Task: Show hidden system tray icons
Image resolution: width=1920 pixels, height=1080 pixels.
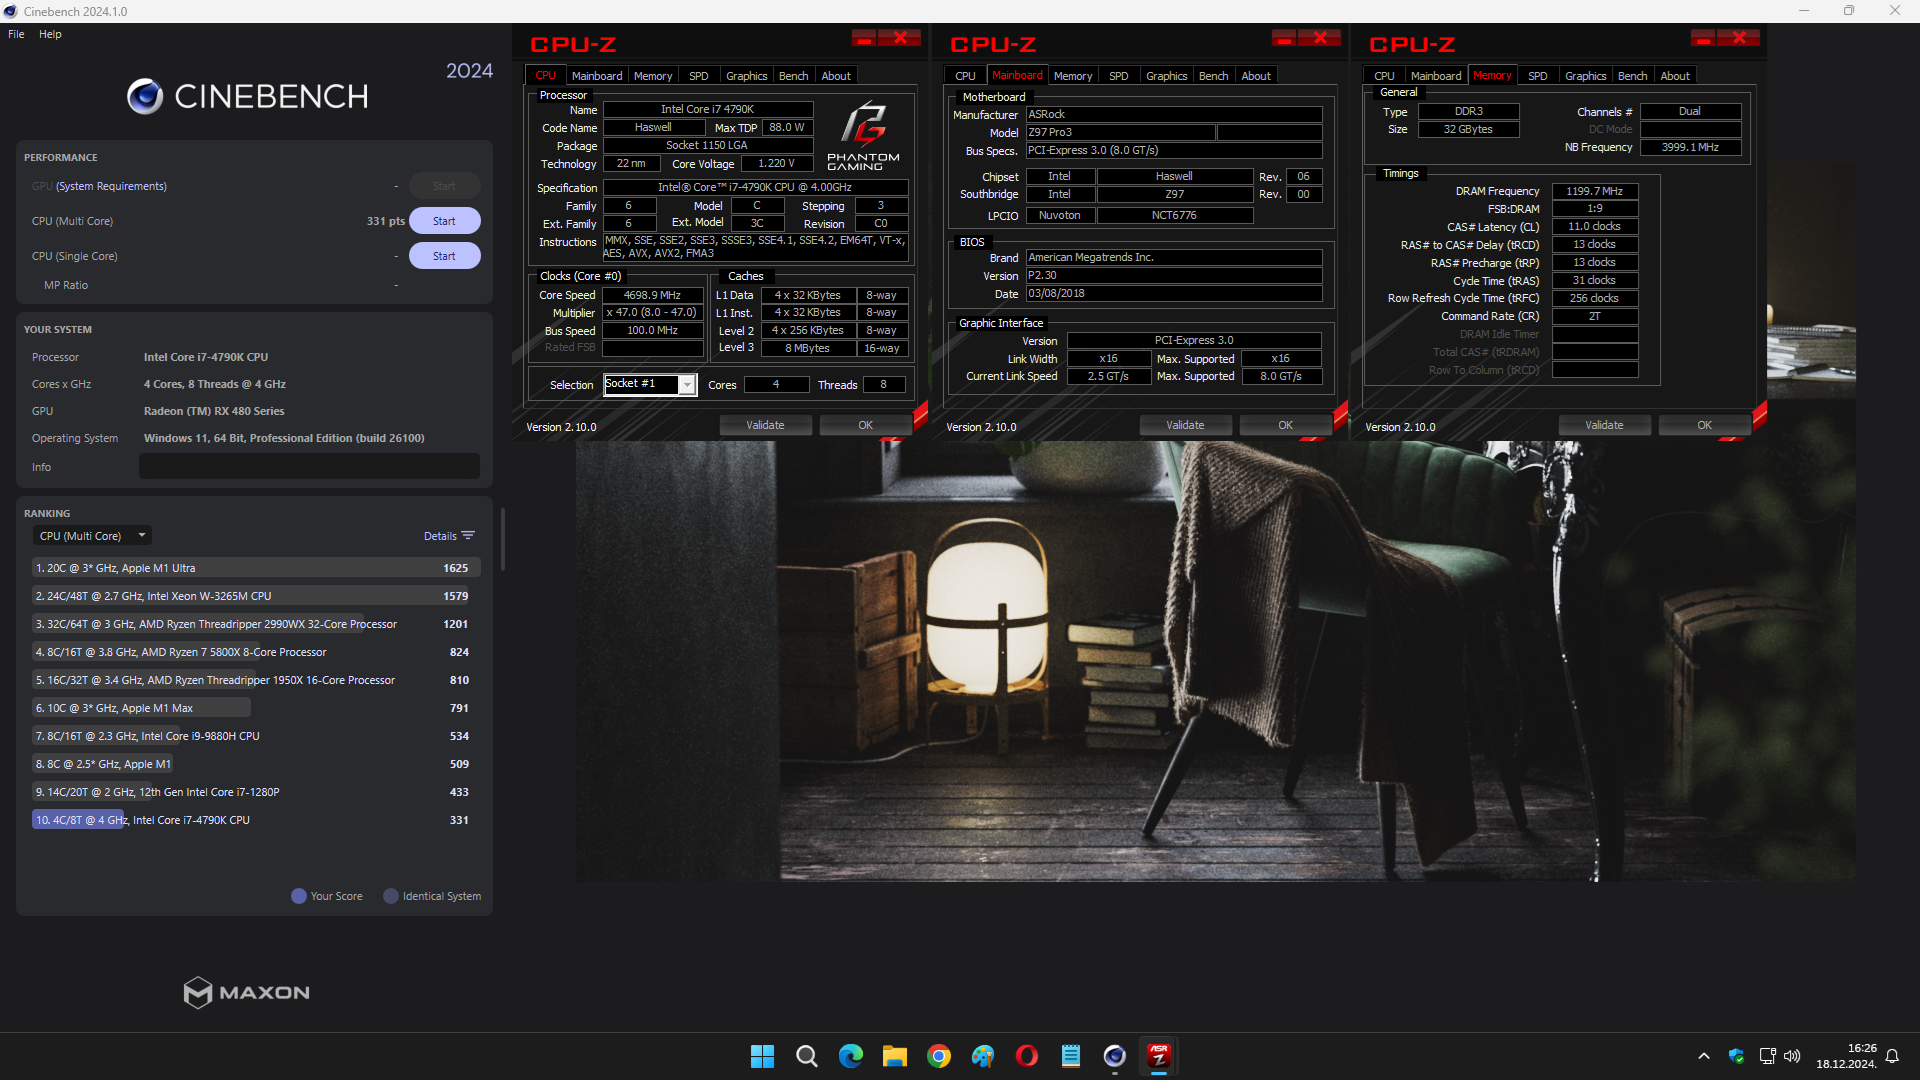Action: [1704, 1056]
